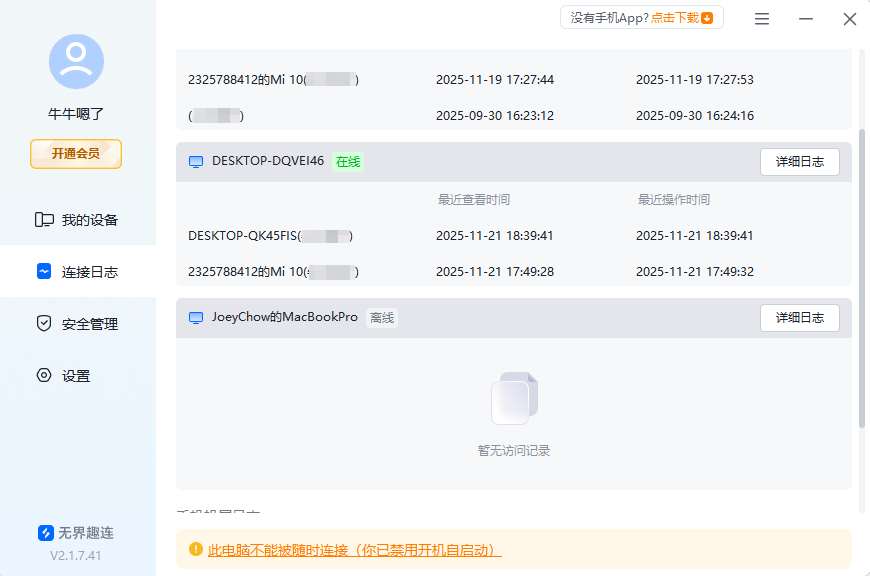Click the 连接日志 sidebar icon
Screen dimensions: 870x576
[43, 270]
